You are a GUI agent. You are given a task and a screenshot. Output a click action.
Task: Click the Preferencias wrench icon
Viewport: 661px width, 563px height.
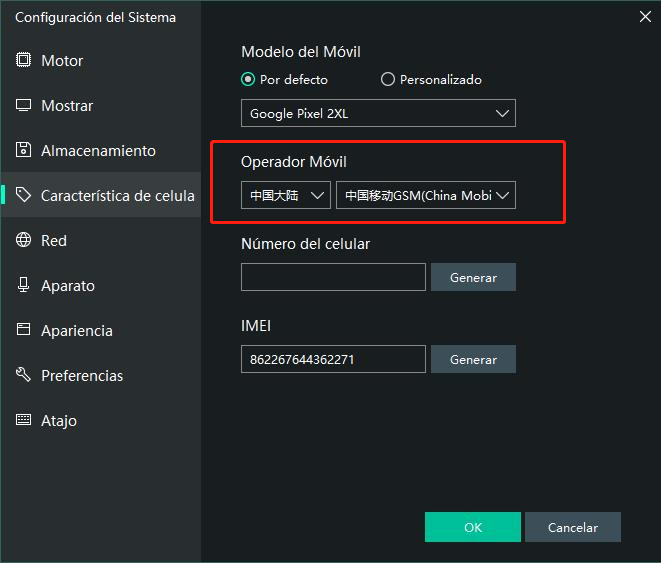(23, 375)
